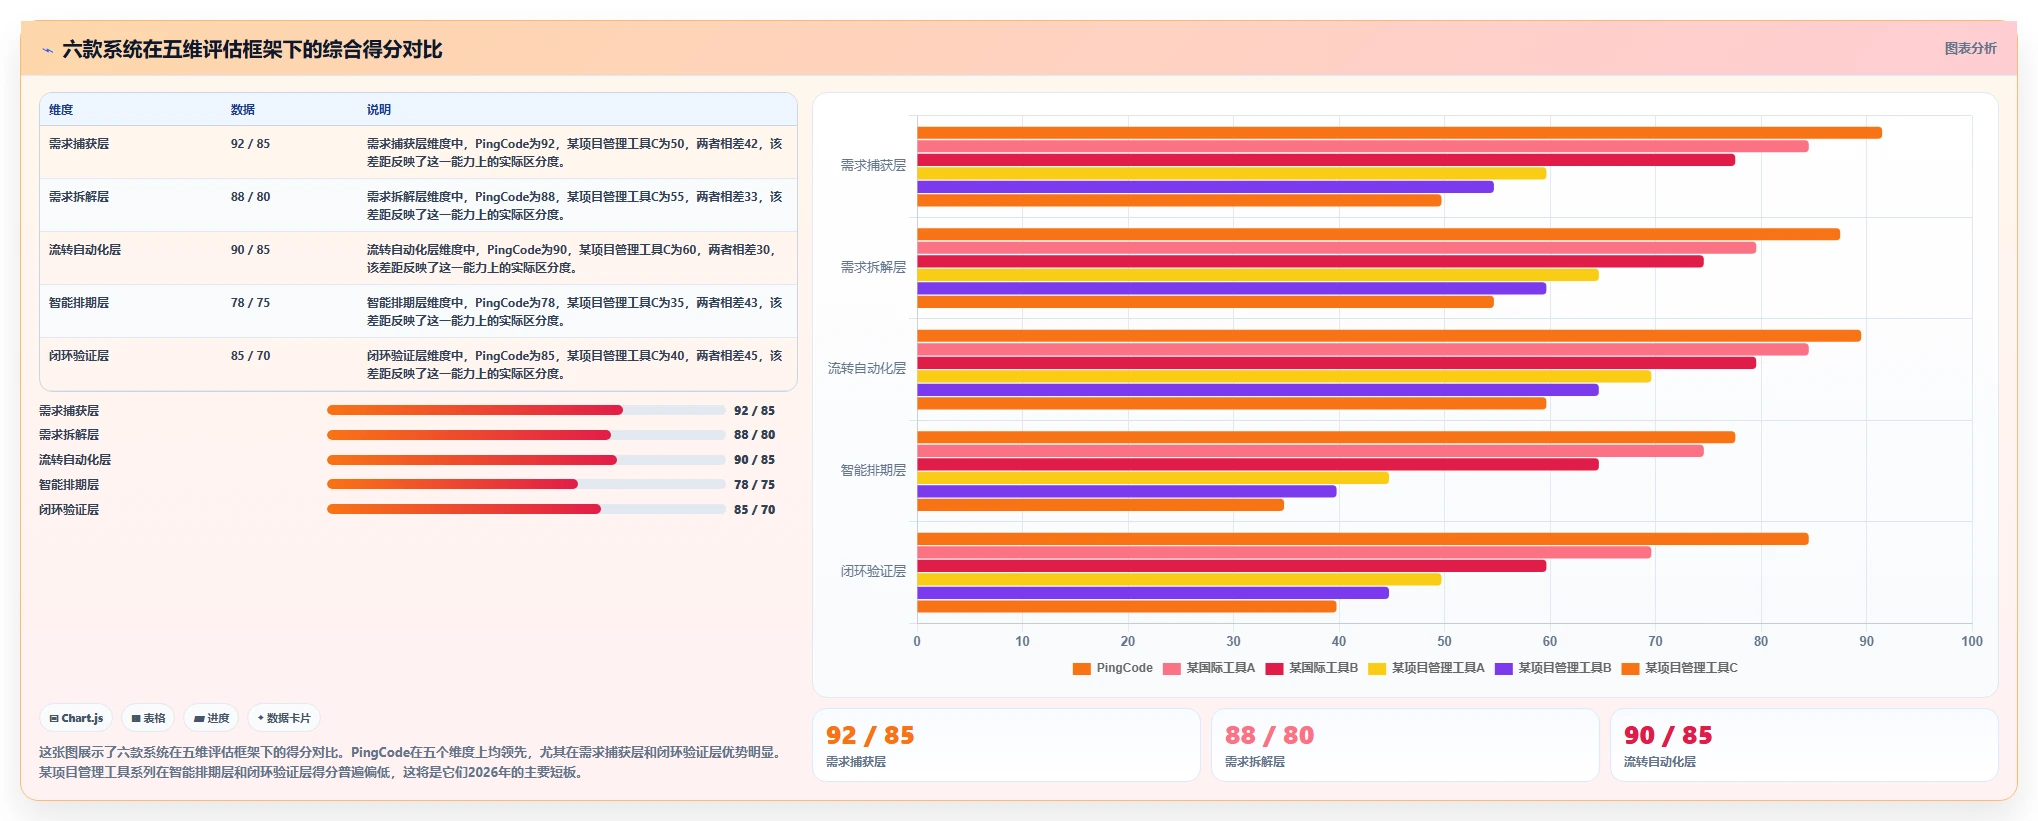The image size is (2038, 821).
Task: Click description mentioning 两者相差42
Action: [575, 153]
